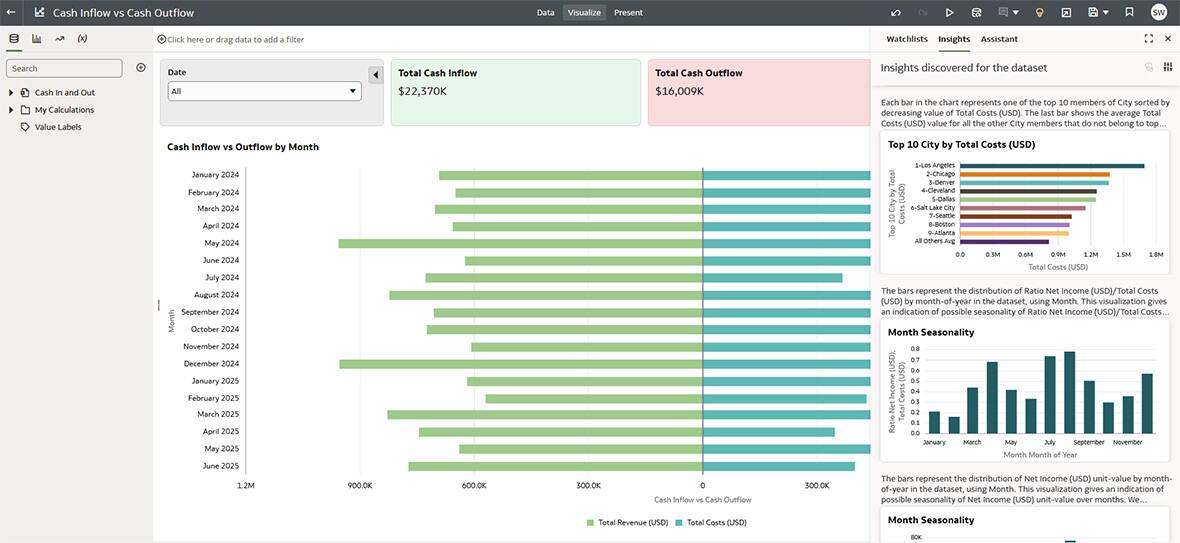This screenshot has width=1180, height=543.
Task: Click the Export icon in toolbar
Action: 1066,13
